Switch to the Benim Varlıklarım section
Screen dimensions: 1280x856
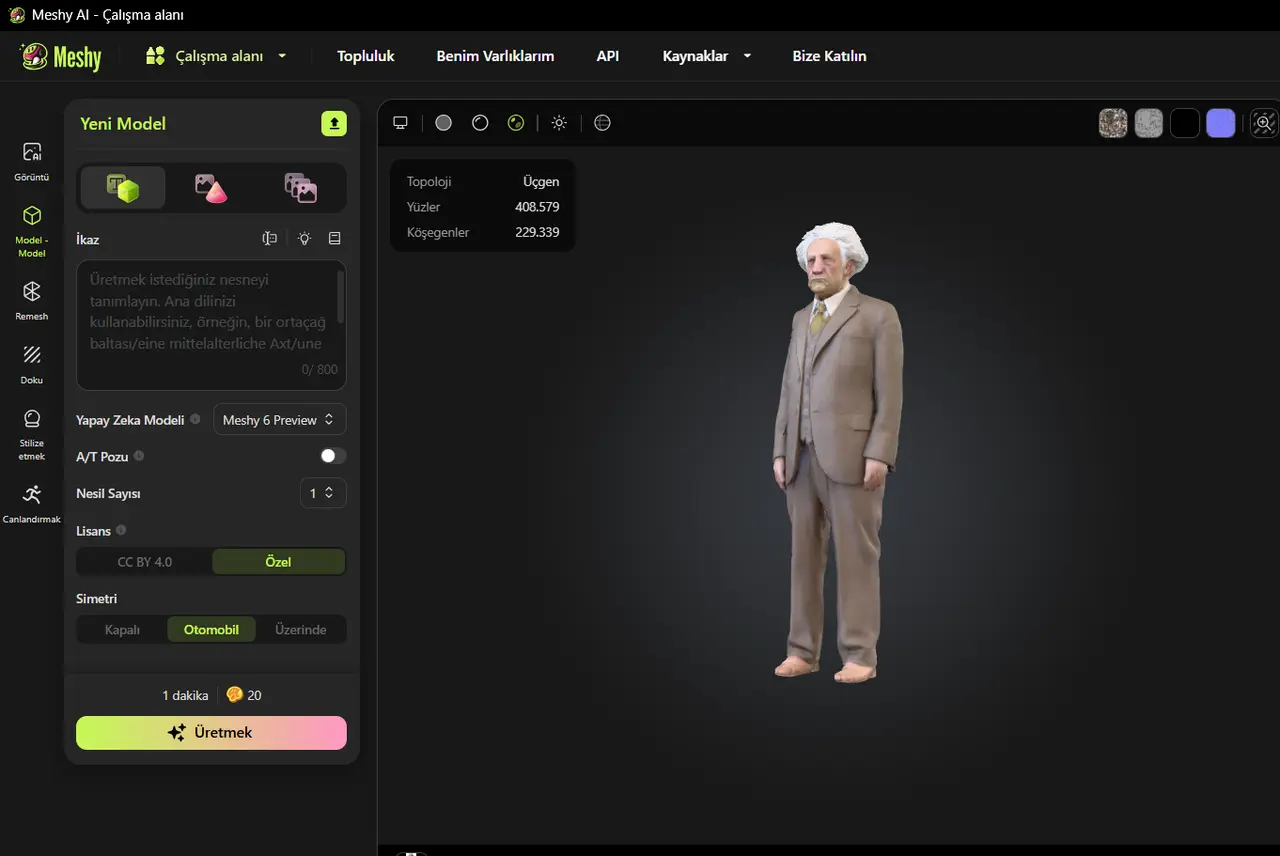click(x=495, y=56)
